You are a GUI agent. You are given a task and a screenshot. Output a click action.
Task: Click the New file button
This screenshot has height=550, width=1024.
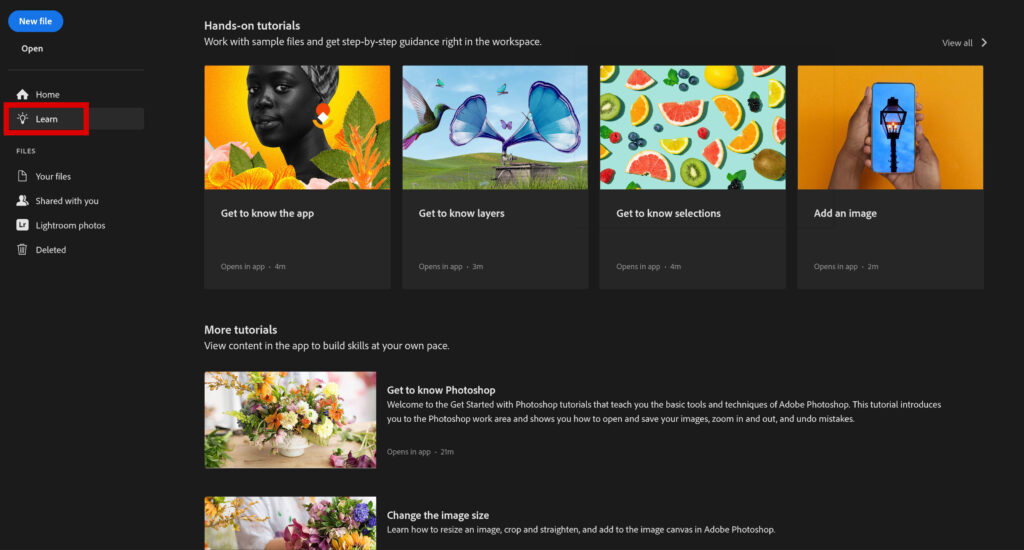[x=35, y=21]
